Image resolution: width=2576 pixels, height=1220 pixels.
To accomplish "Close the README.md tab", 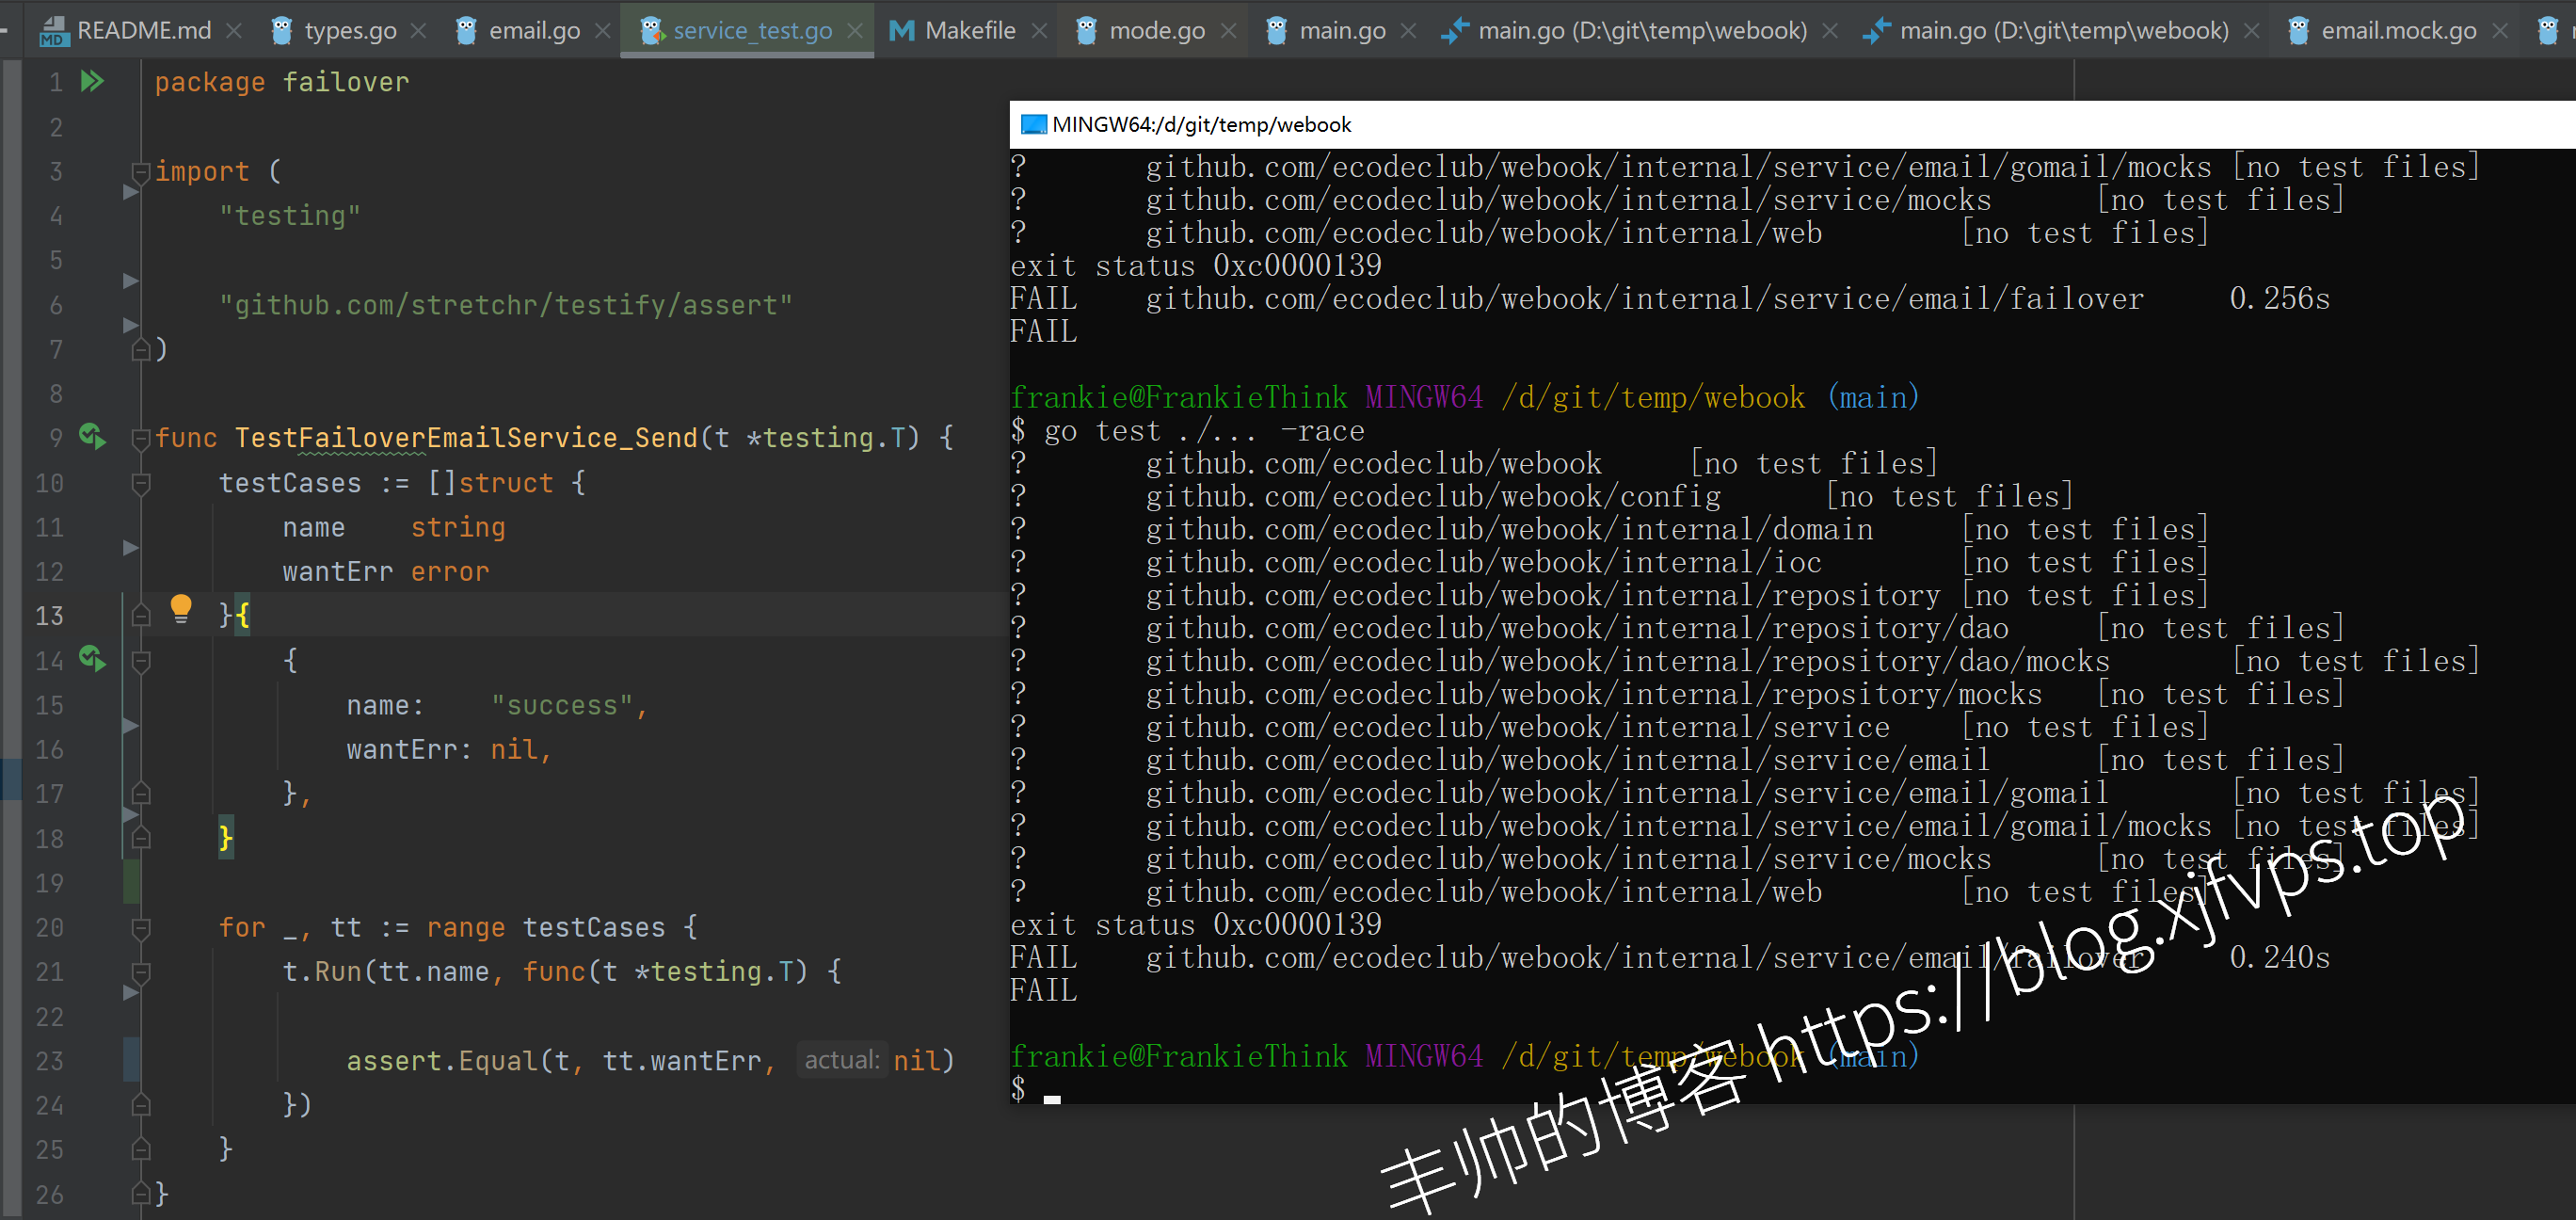I will coord(234,31).
